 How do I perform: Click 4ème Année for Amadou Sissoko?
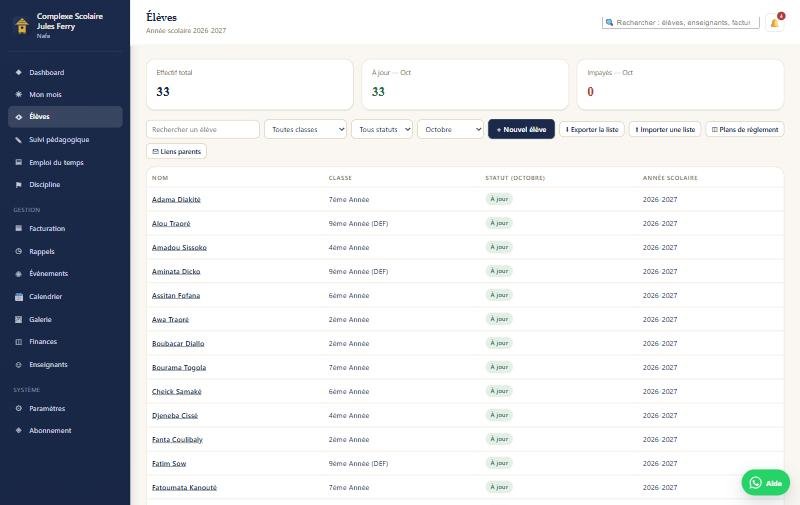[x=349, y=247]
